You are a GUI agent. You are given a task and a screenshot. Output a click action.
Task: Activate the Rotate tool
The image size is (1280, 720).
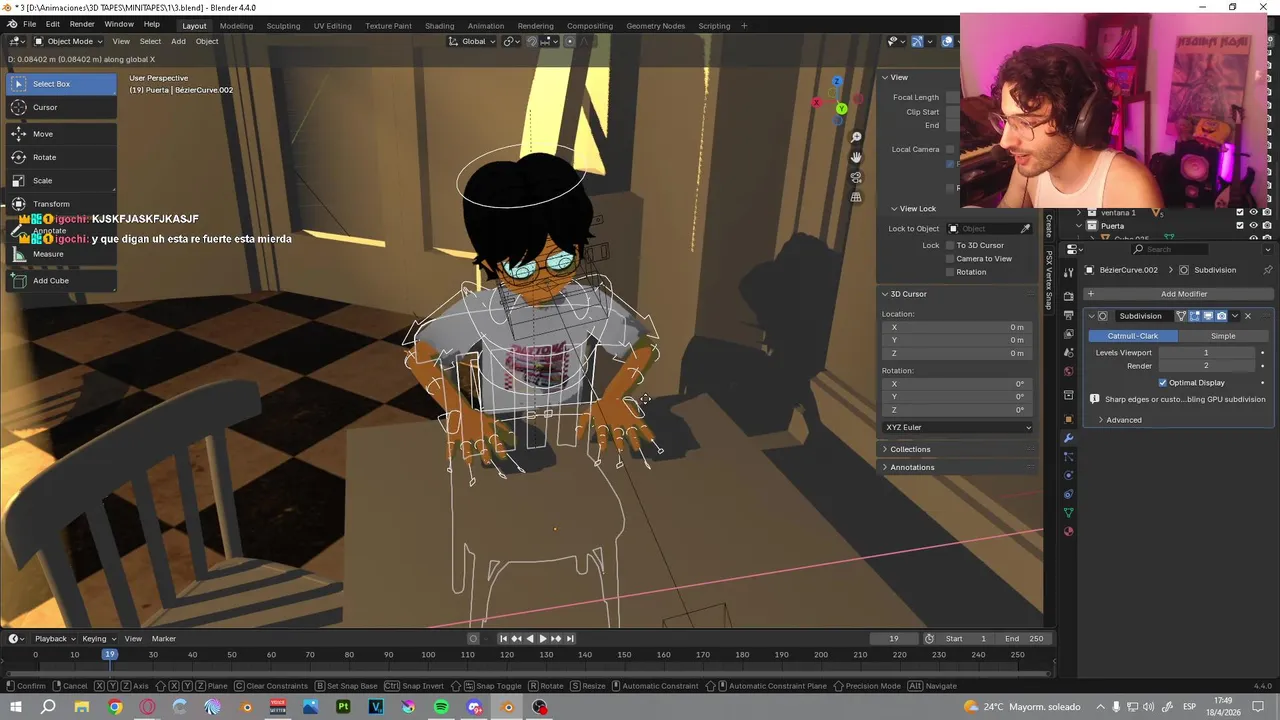click(61, 157)
